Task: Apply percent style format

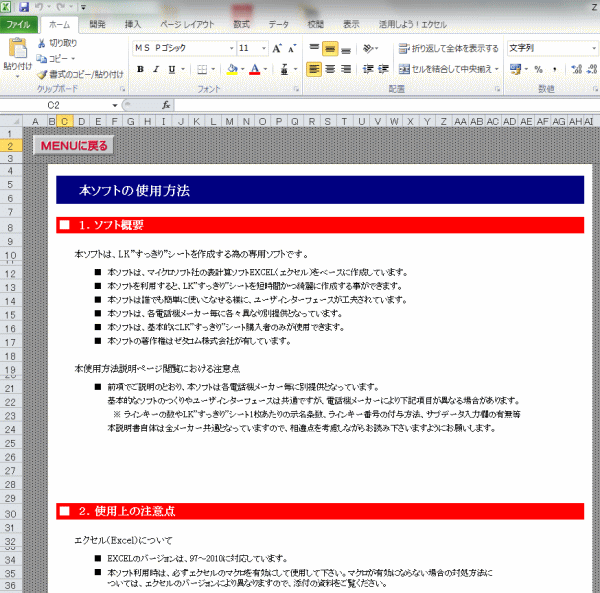Action: (538, 69)
